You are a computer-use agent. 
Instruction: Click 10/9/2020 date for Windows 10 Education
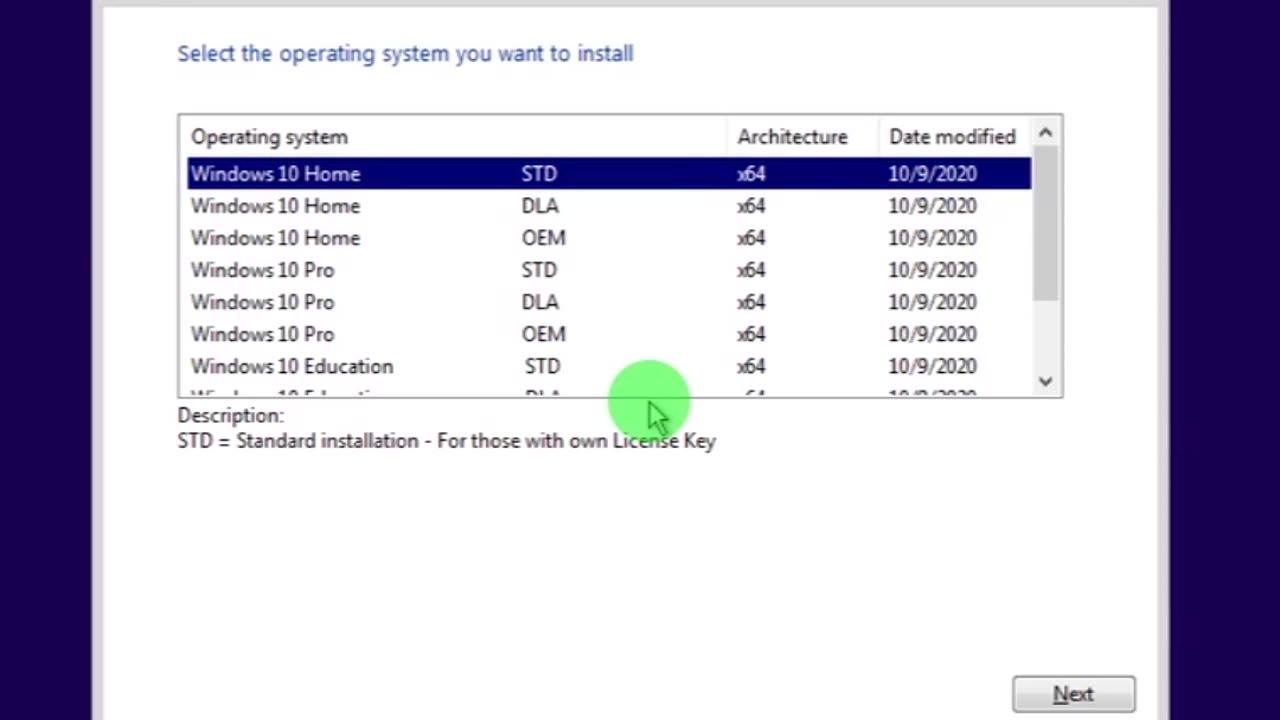pyautogui.click(x=932, y=366)
